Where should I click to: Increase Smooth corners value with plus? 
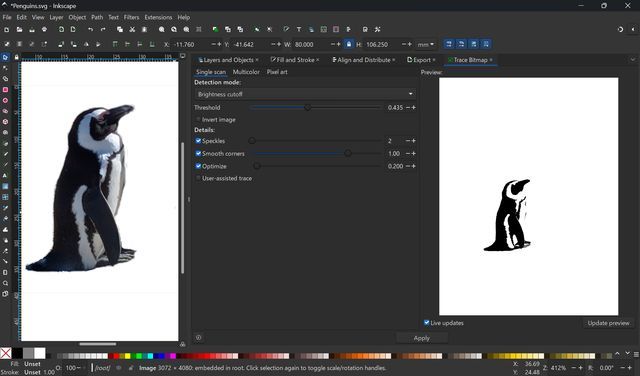tap(414, 154)
